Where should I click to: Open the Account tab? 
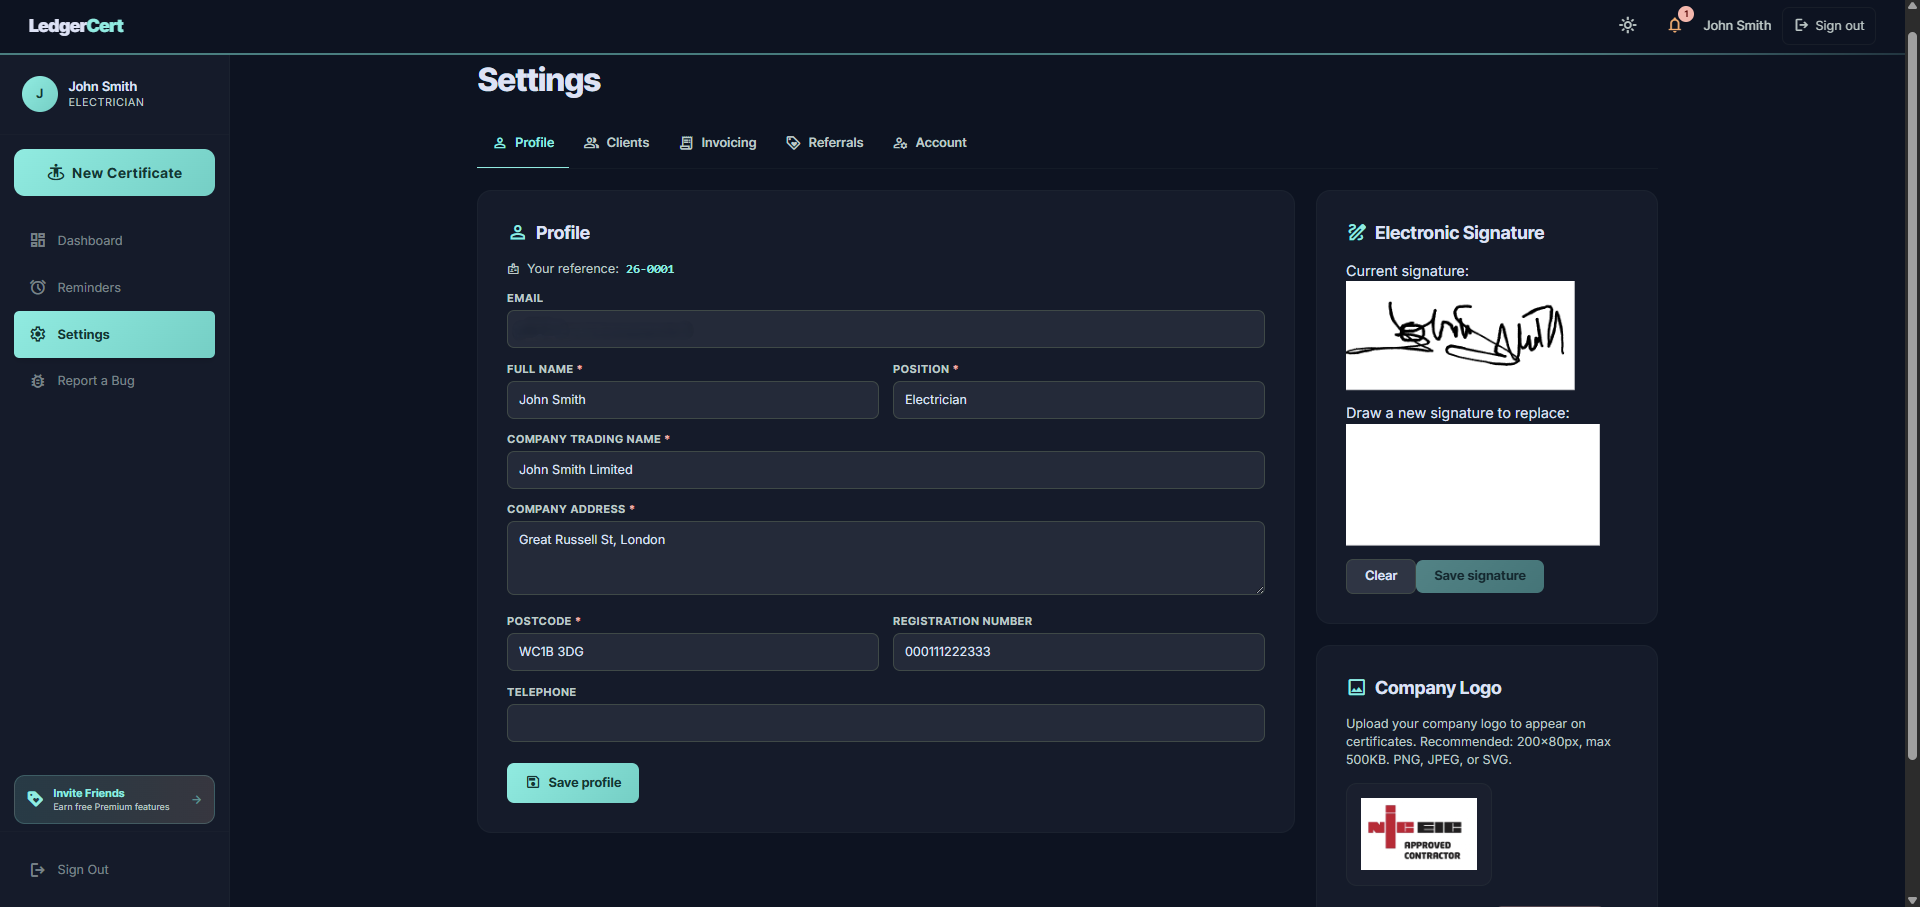929,142
